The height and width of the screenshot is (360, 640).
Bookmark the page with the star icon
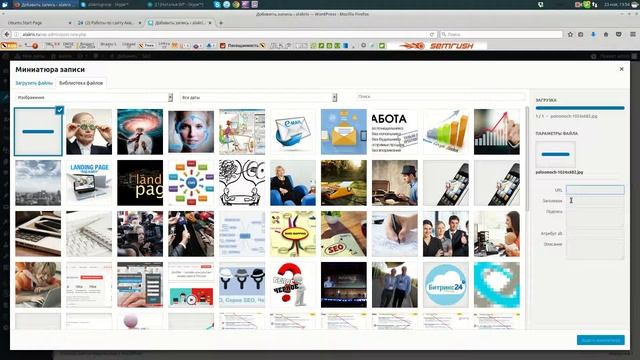[570, 35]
